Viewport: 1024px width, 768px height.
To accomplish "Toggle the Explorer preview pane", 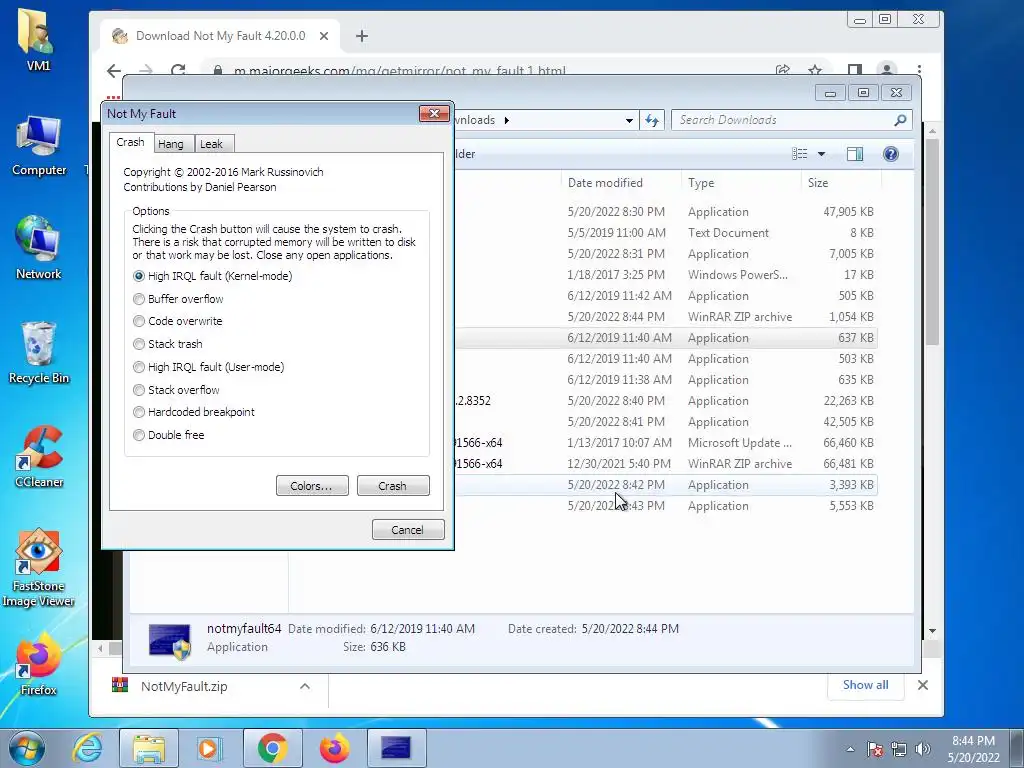I will click(x=855, y=153).
